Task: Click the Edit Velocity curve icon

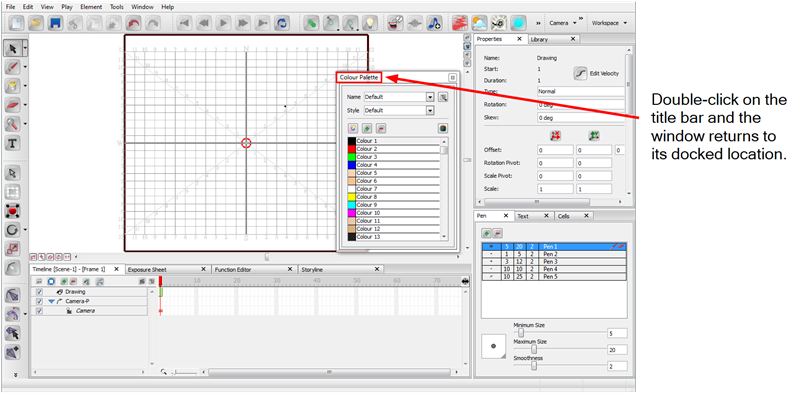Action: tap(580, 74)
